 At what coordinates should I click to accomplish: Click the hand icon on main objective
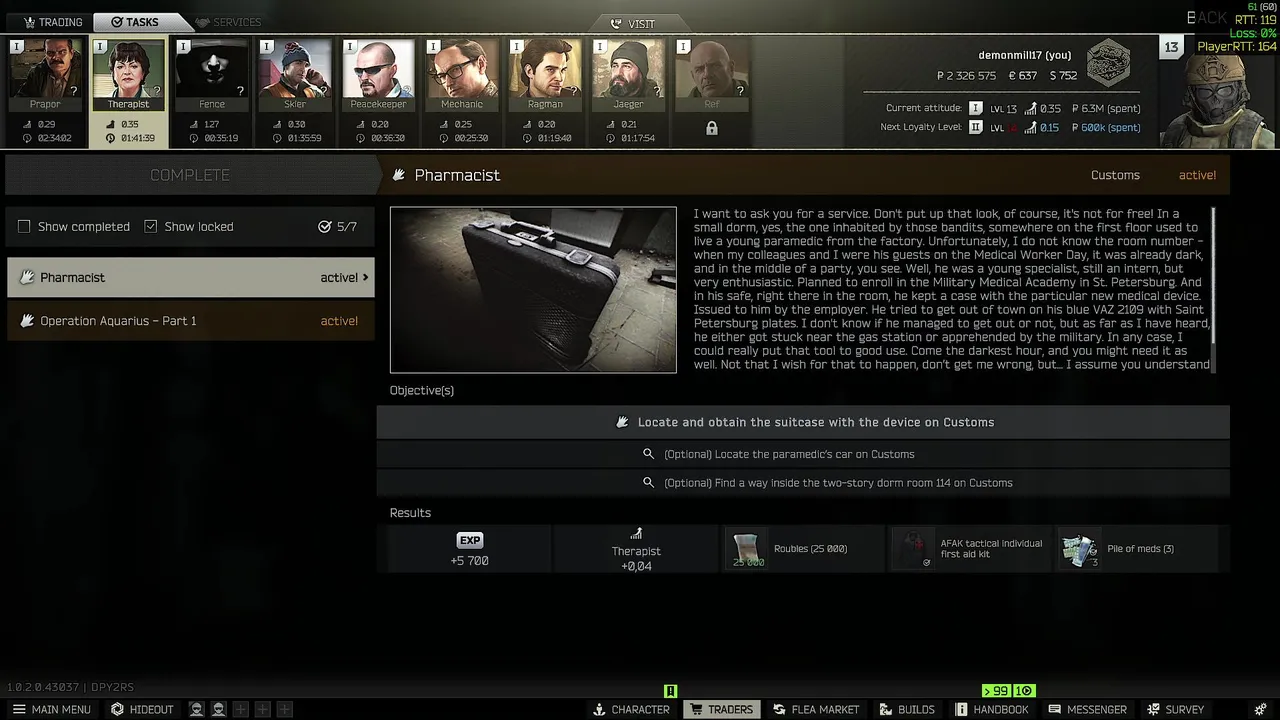623,422
